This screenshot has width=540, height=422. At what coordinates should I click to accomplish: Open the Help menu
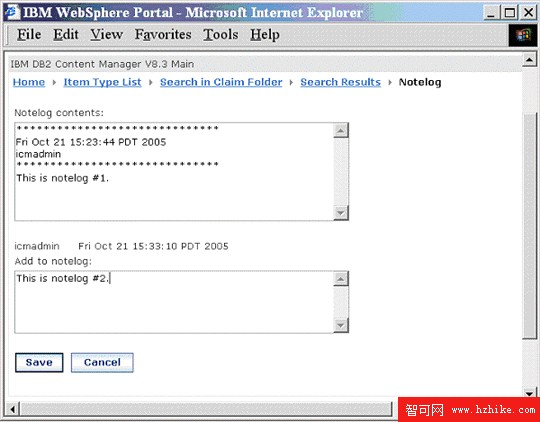coord(264,34)
